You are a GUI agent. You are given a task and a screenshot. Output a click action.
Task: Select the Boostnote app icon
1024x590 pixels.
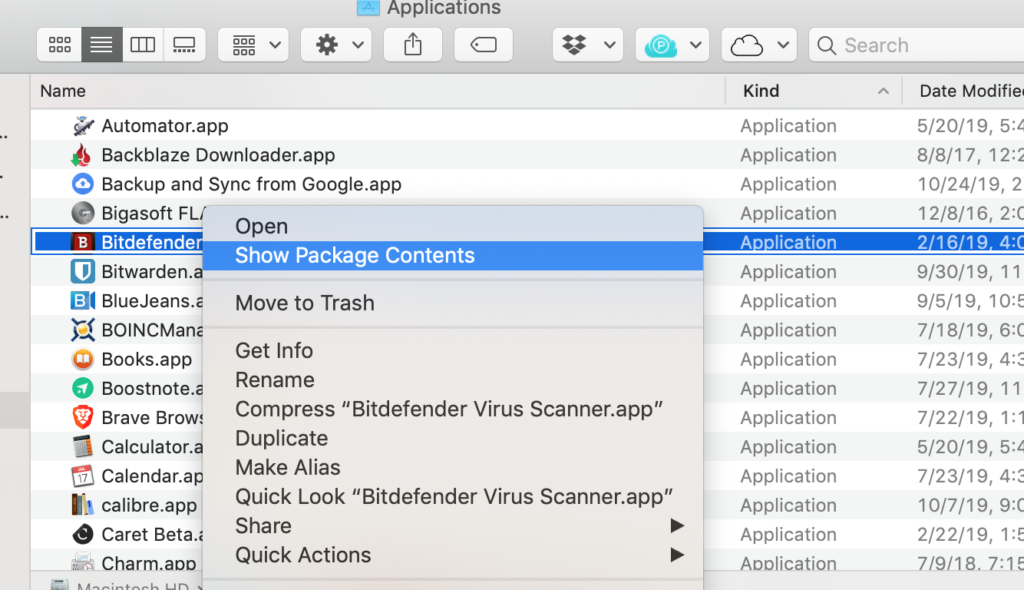(x=83, y=388)
